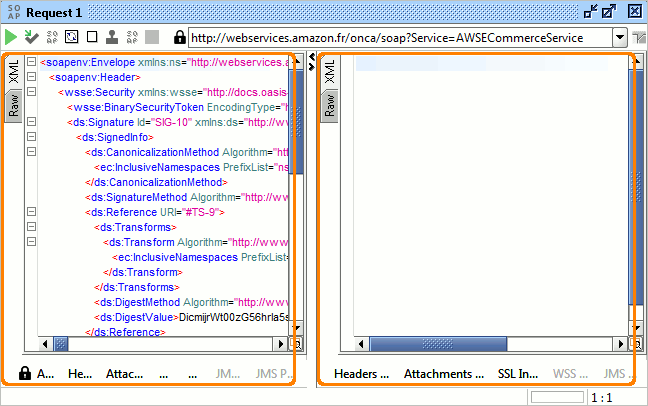Open the response Headers ... tab
Screen dimensions: 648x406
(362, 374)
